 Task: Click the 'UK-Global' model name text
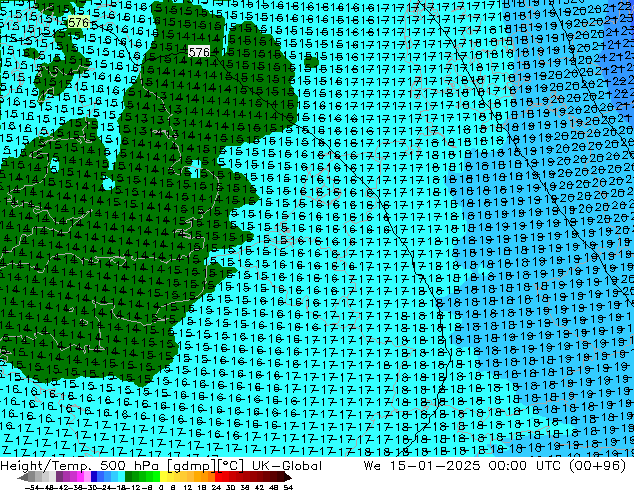coord(287,466)
